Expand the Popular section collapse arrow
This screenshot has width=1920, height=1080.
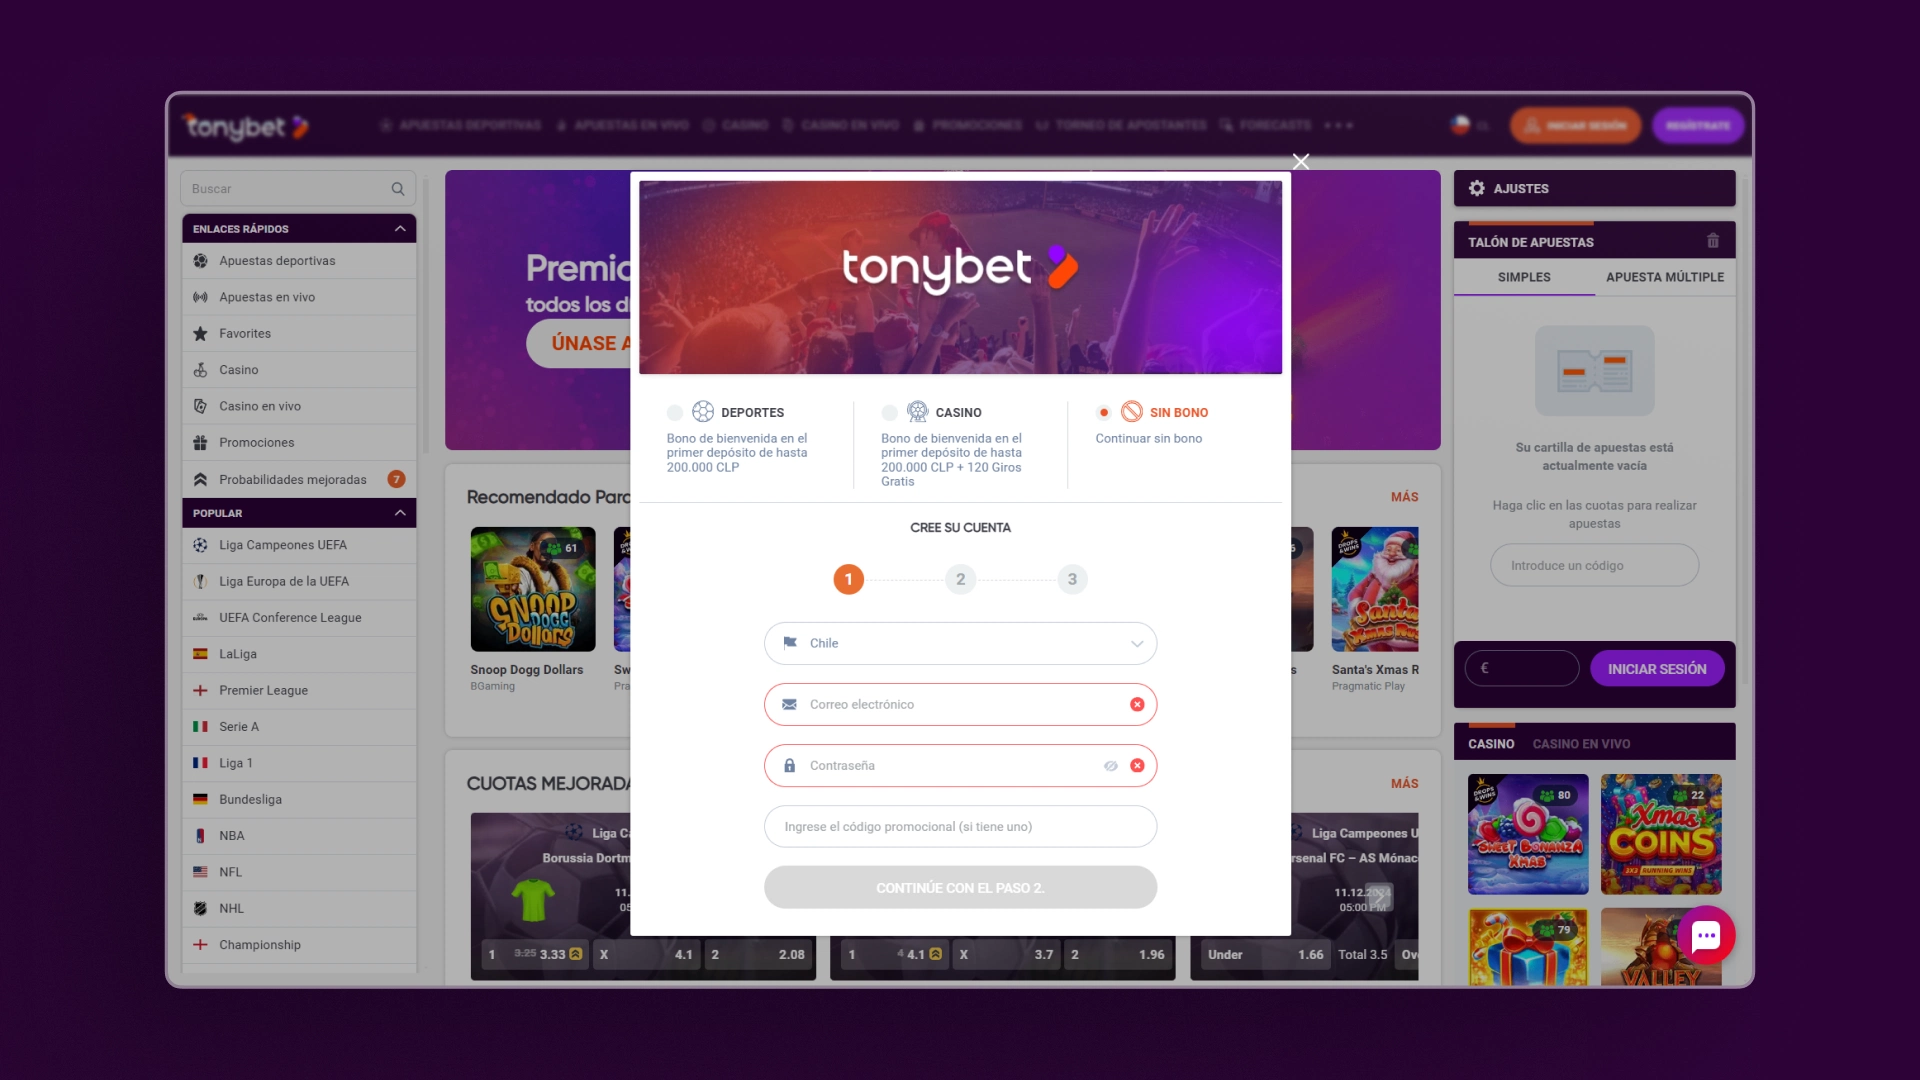[400, 513]
